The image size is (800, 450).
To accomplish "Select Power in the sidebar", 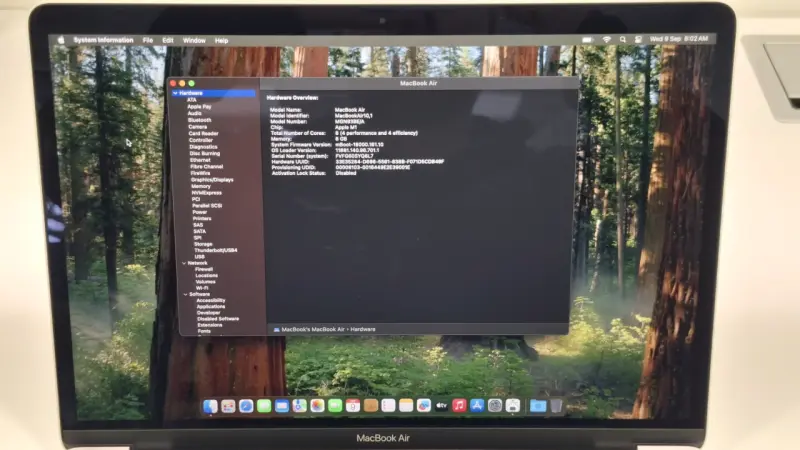I will 199,212.
